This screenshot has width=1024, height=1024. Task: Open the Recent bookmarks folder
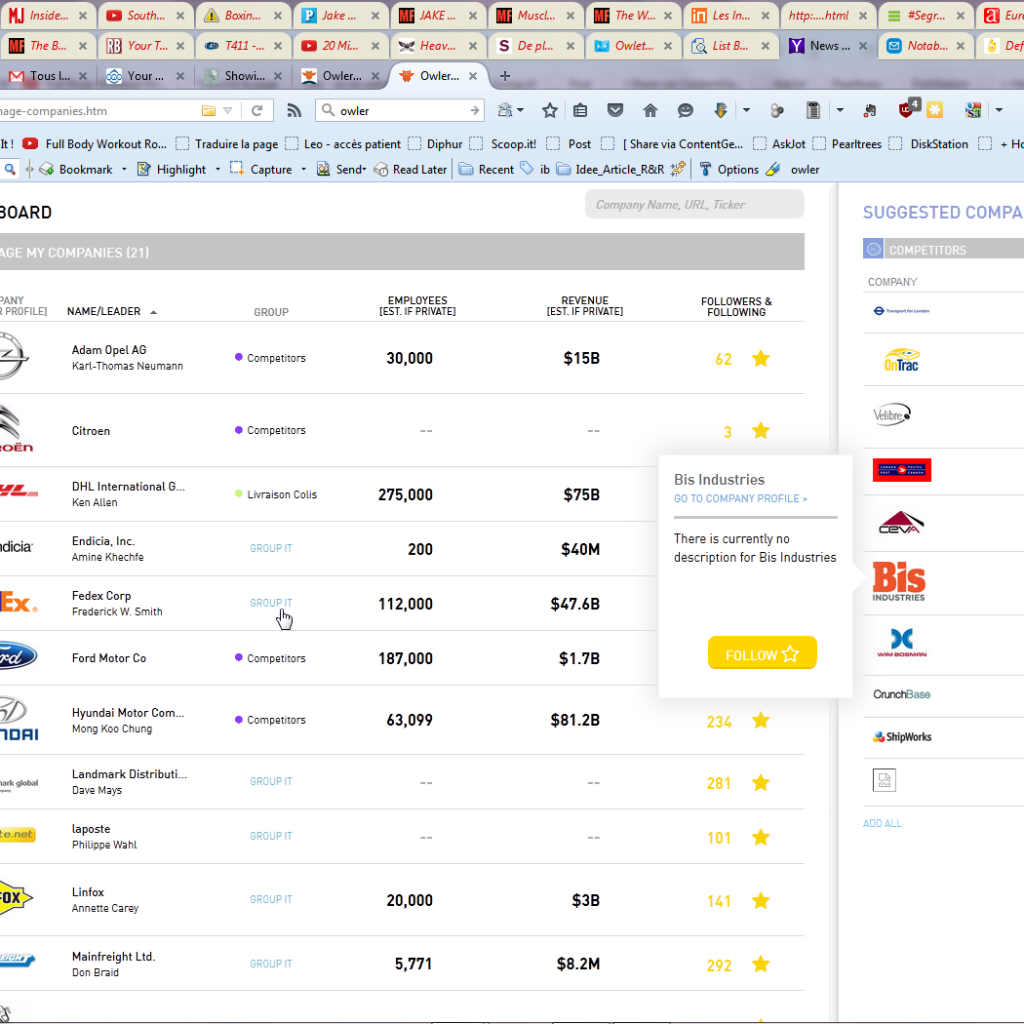pyautogui.click(x=487, y=169)
